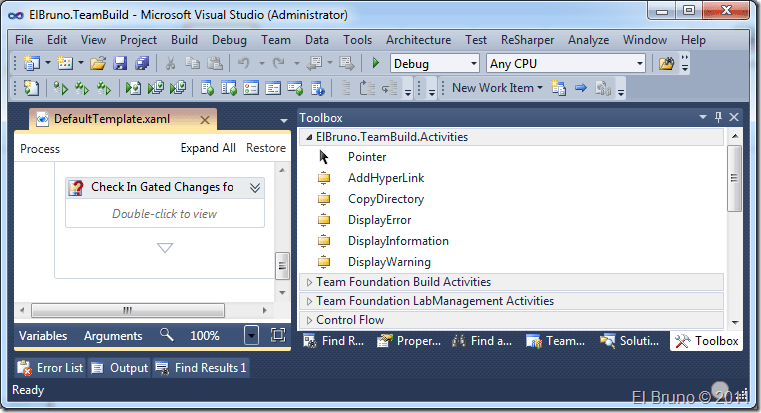Select the CopyDirectory activity in Toolbox
This screenshot has height=413, width=761.
point(385,199)
